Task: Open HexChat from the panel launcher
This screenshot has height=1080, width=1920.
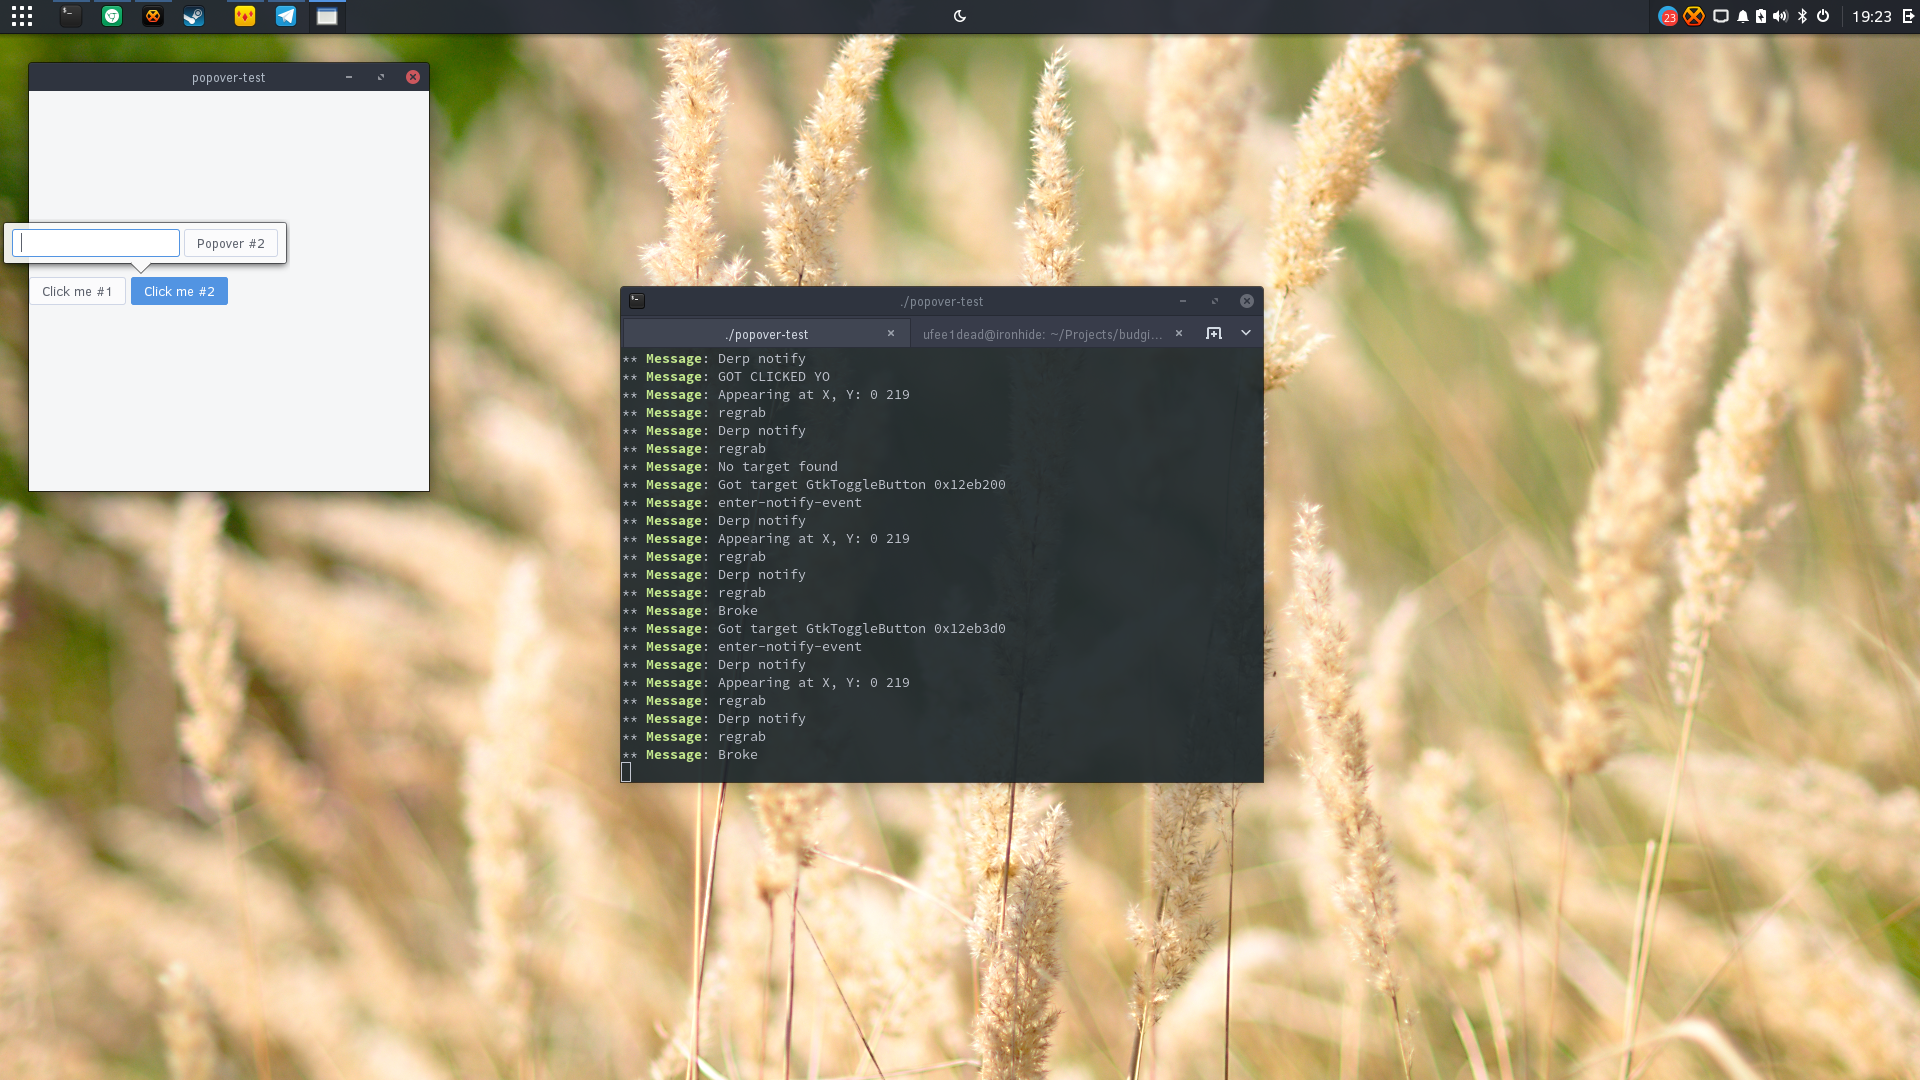Action: (152, 16)
